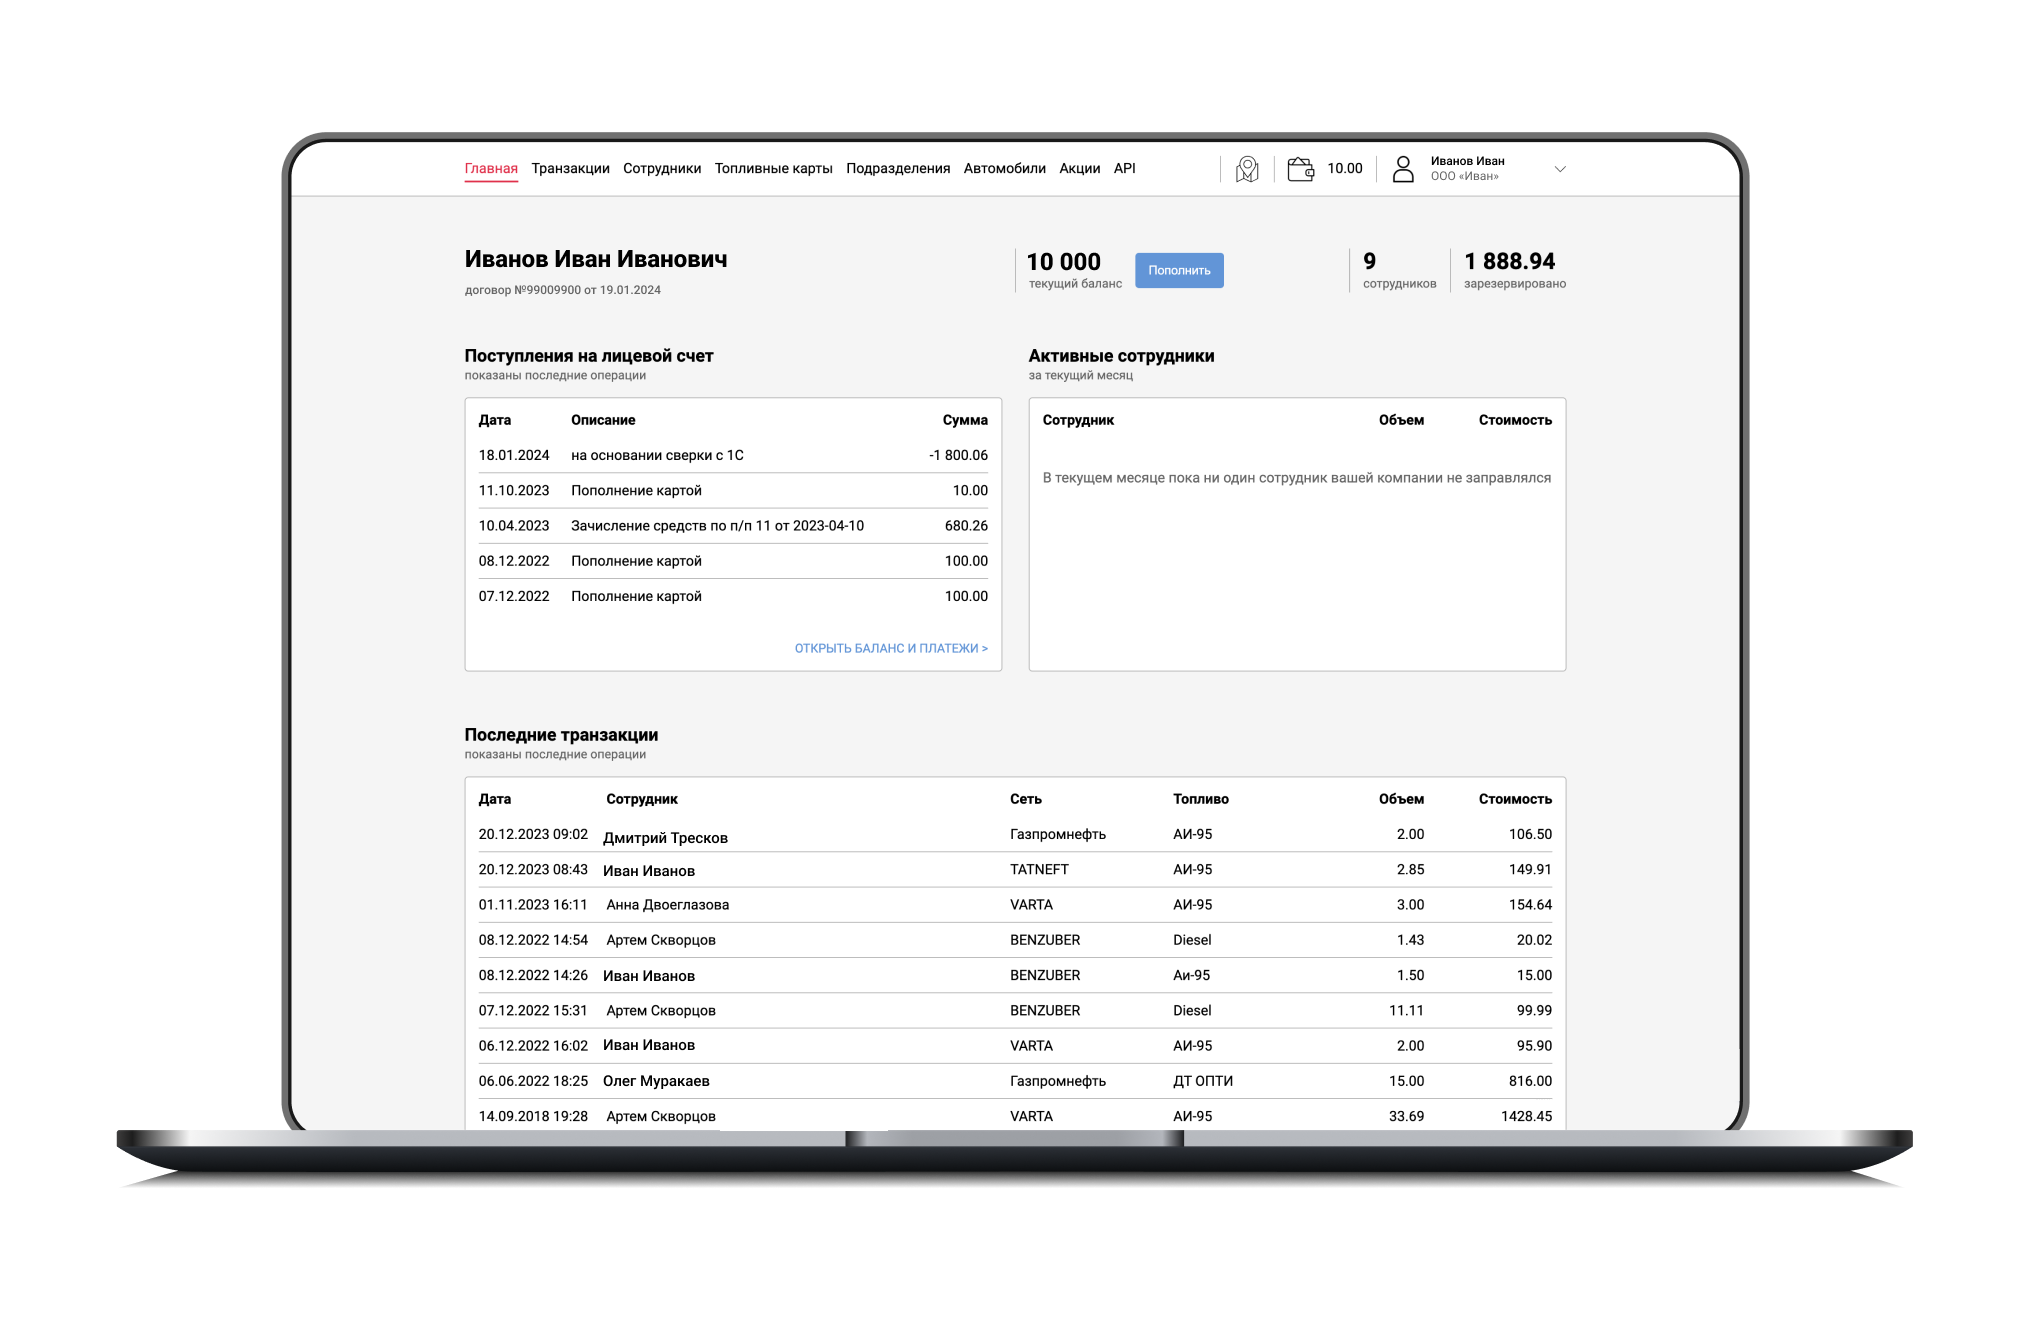The height and width of the screenshot is (1326, 2040).
Task: Click the Анна Двоеглазова transaction entry
Action: (x=667, y=905)
